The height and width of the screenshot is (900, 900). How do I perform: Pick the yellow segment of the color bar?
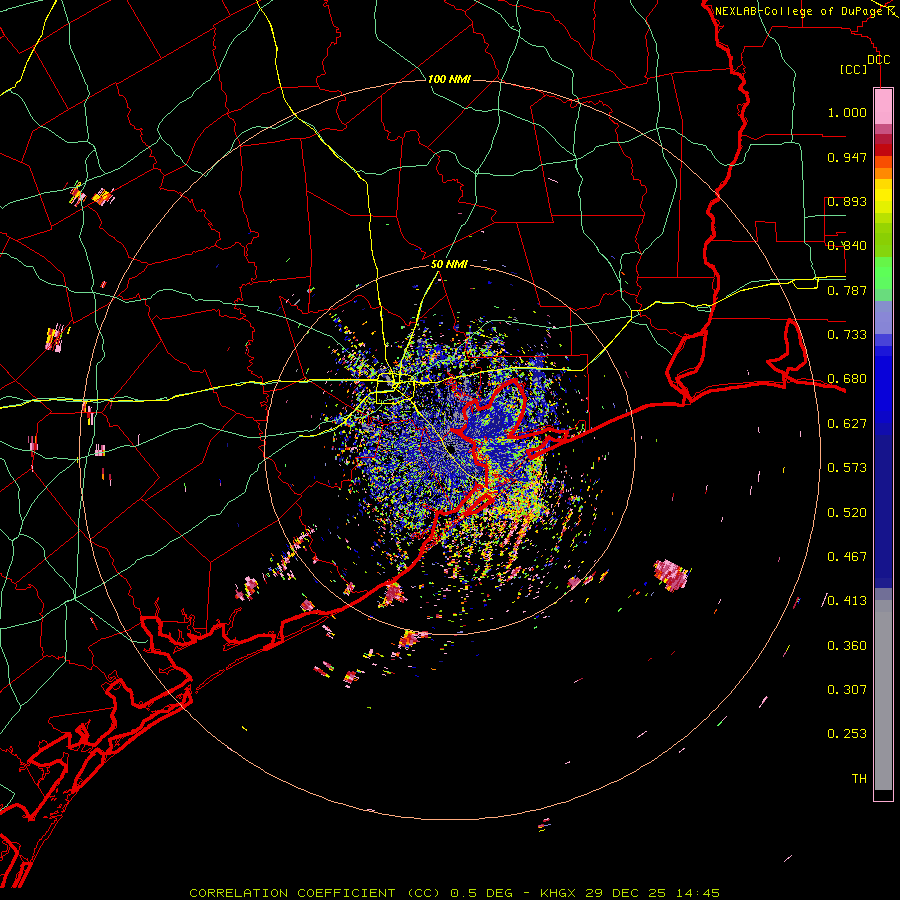tap(883, 197)
